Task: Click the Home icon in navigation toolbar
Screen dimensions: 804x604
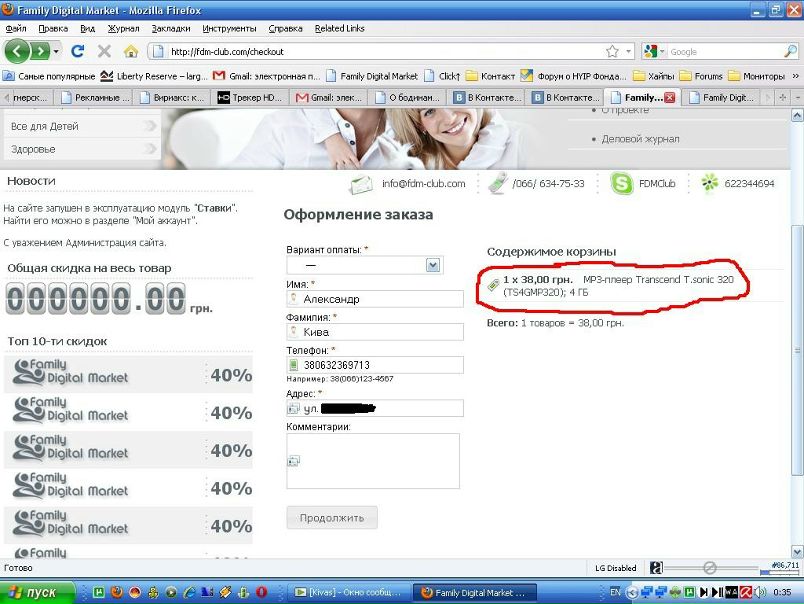Action: (x=131, y=51)
